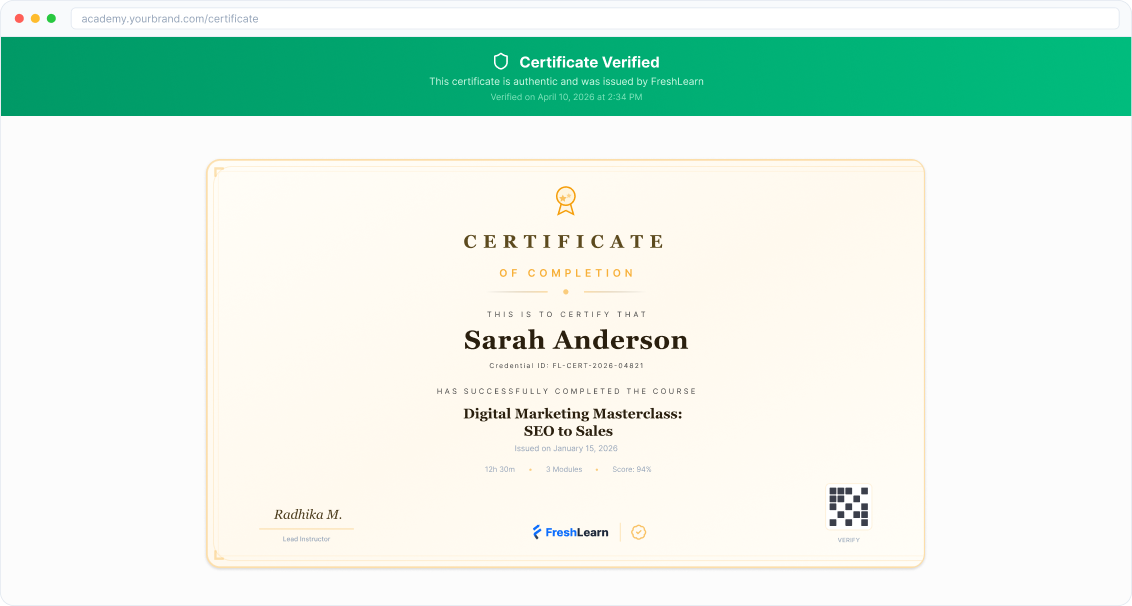Select the FreshLearn wordmark text
This screenshot has width=1132, height=606.
tap(578, 532)
